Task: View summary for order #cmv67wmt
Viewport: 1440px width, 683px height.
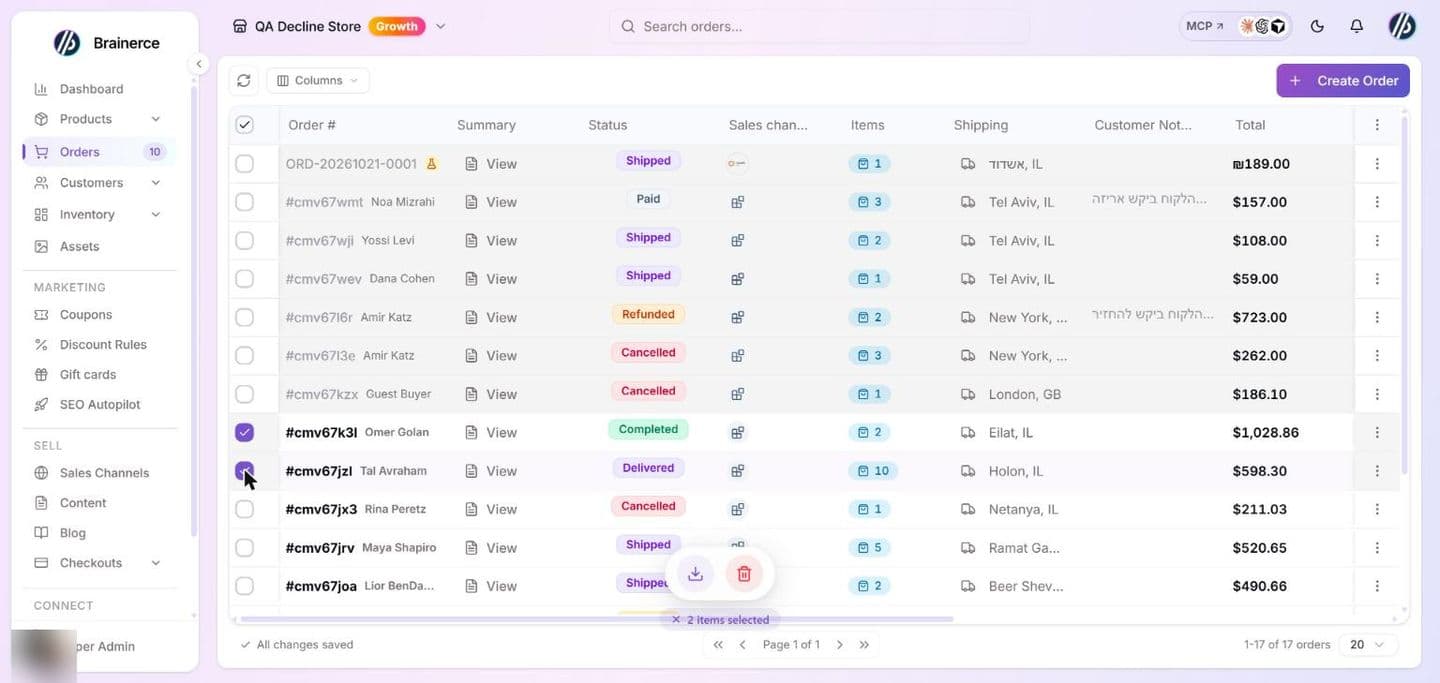Action: [x=491, y=202]
